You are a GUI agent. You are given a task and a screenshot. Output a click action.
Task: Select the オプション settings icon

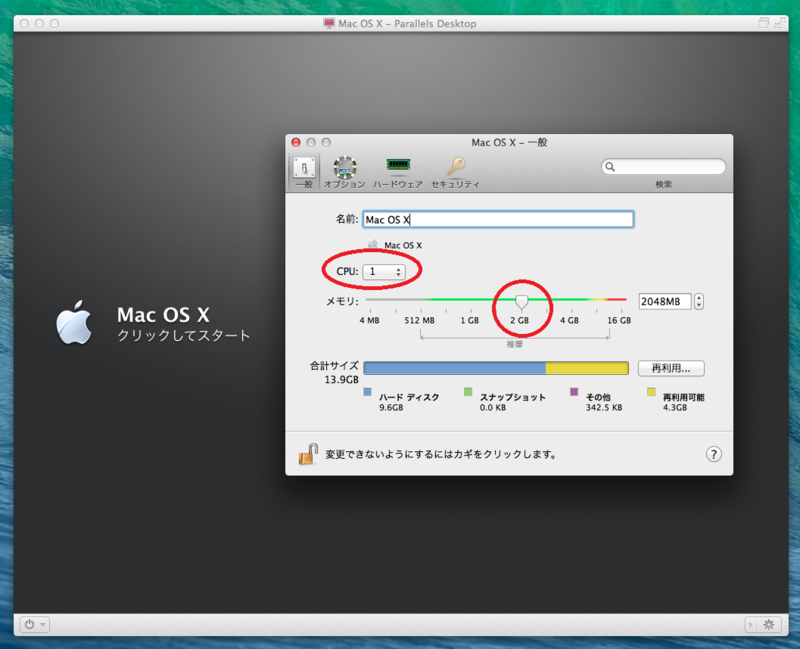tap(342, 166)
